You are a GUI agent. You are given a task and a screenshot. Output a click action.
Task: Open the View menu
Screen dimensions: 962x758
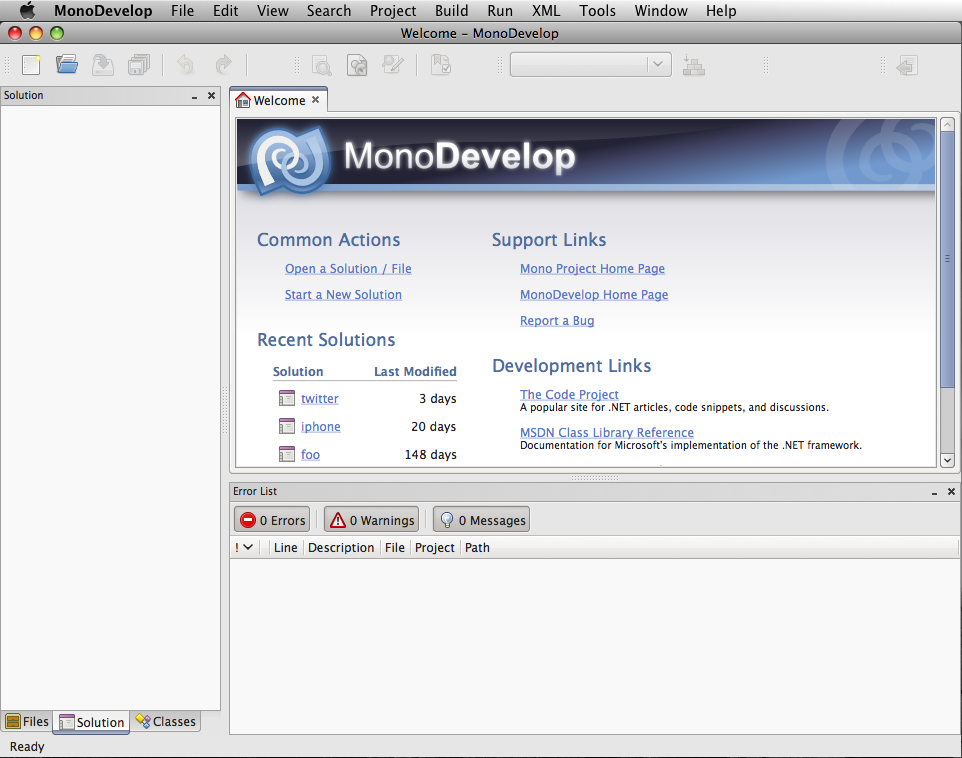(272, 10)
